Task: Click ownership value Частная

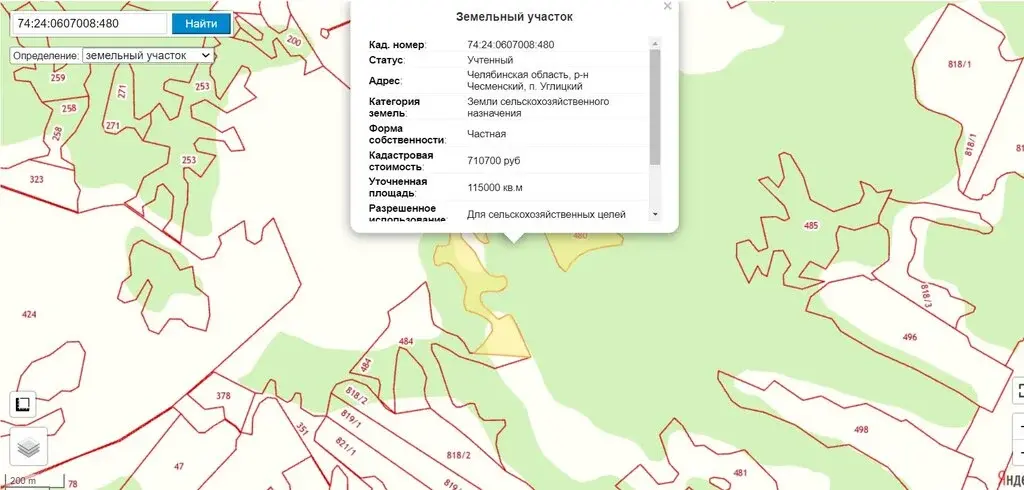Action: tap(487, 134)
